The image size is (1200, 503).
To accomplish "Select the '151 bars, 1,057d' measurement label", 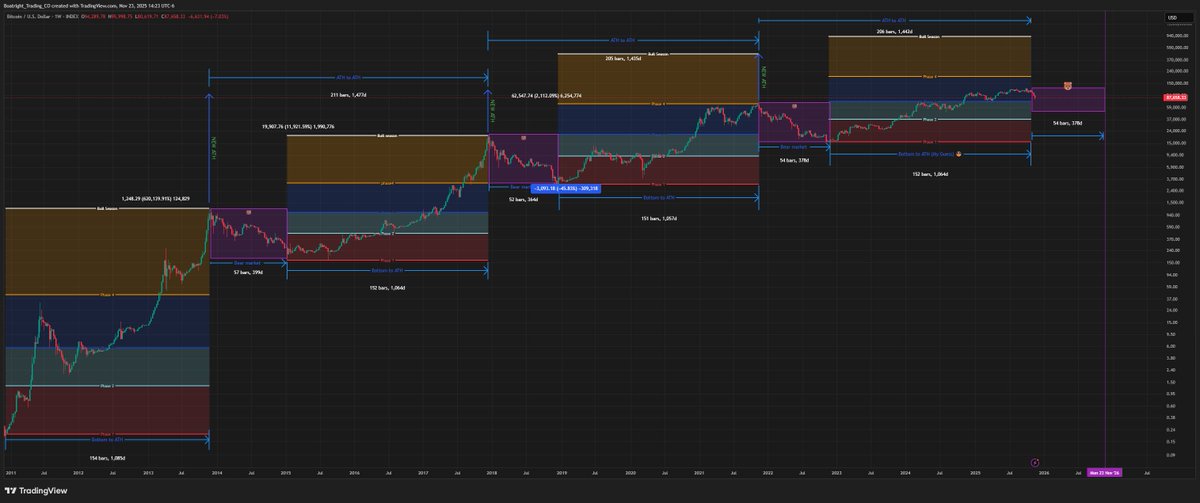I will tap(658, 217).
